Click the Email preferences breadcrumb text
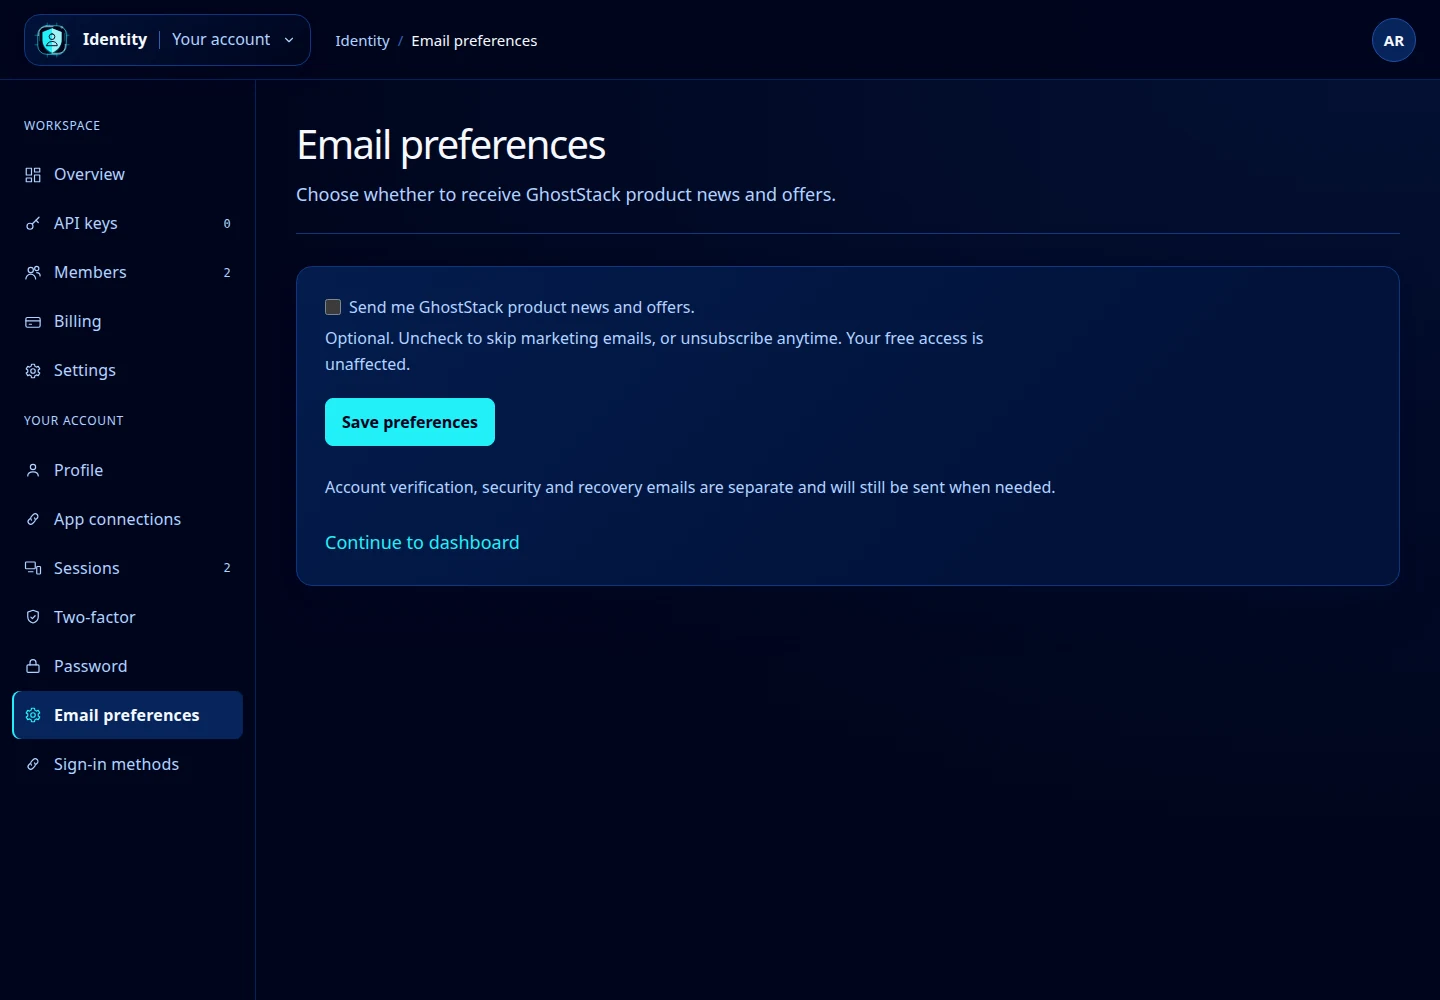 click(x=474, y=41)
